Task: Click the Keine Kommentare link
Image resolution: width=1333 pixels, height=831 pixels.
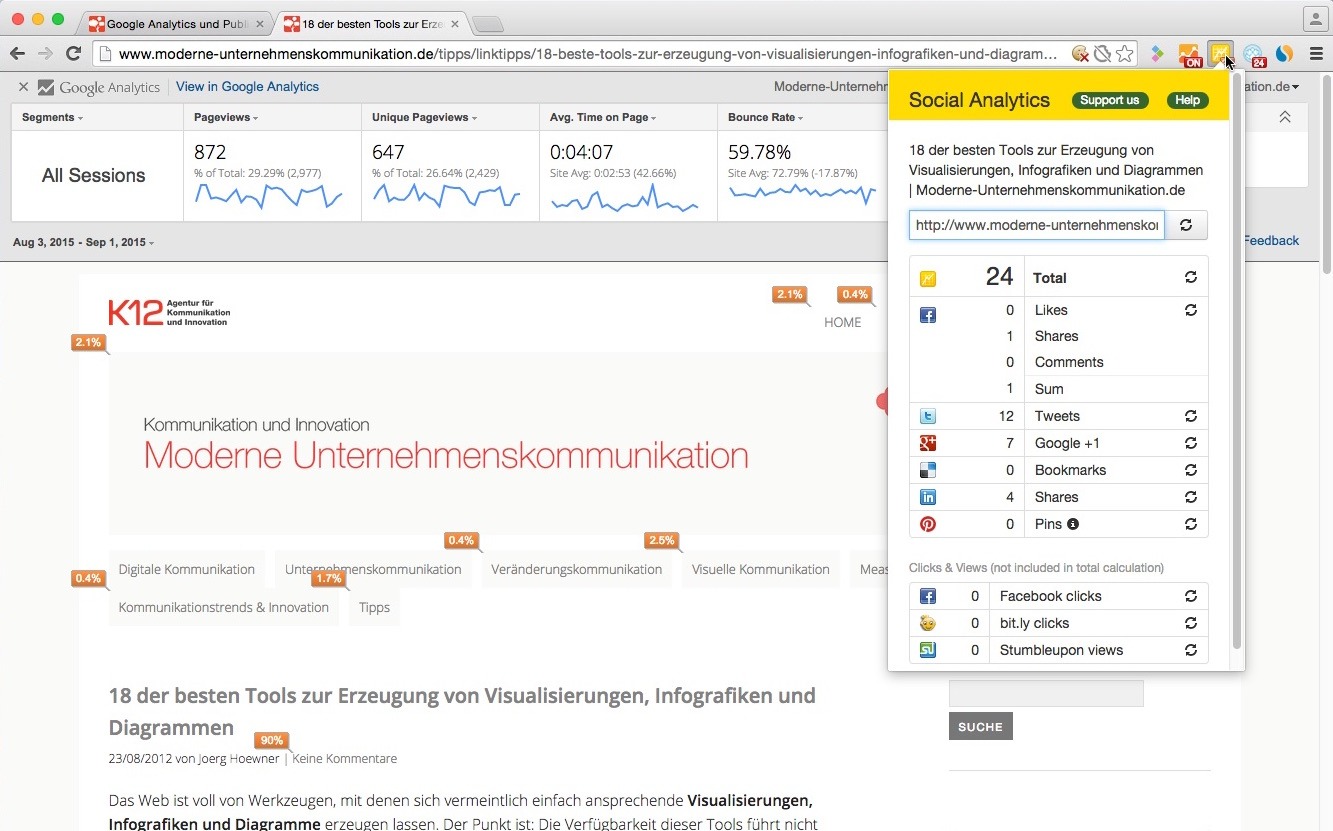Action: click(x=344, y=759)
